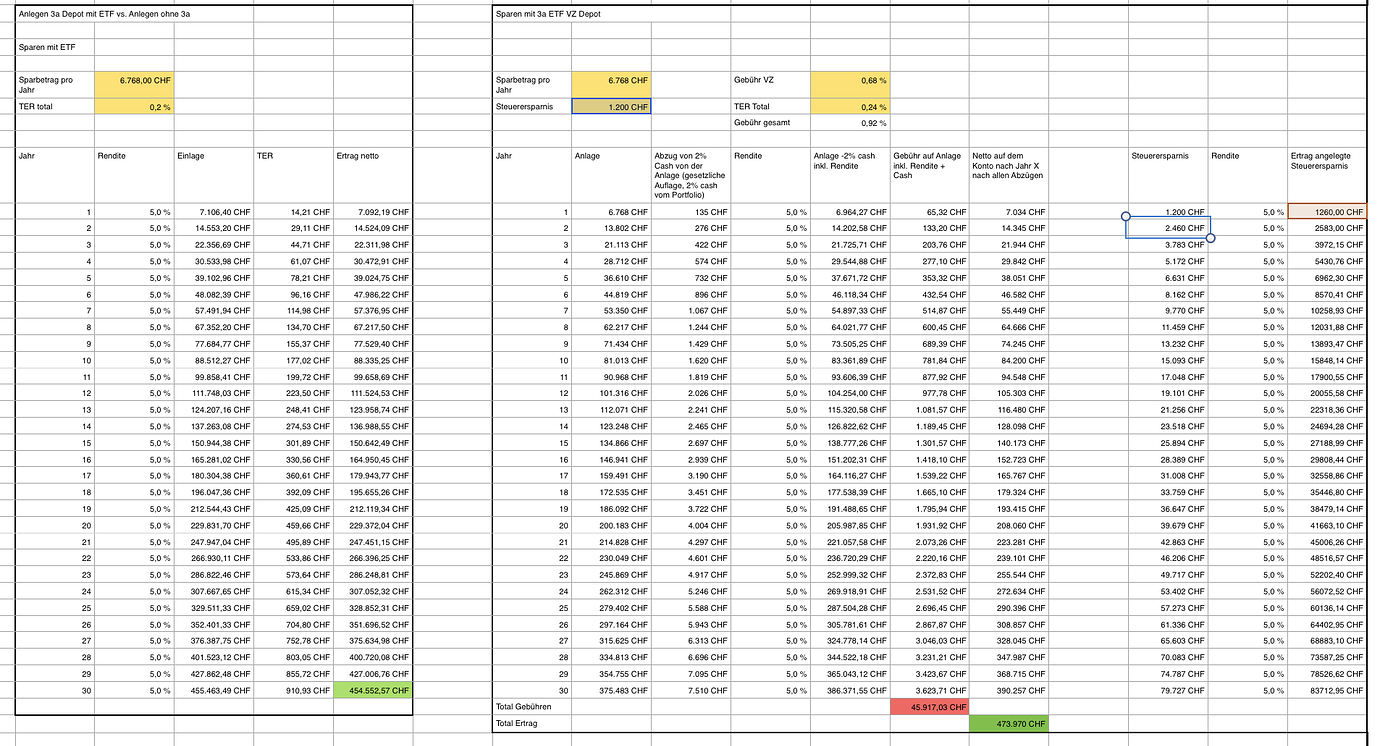This screenshot has height=746, width=1380.
Task: Select the "Einlage" column header
Action: (214, 175)
